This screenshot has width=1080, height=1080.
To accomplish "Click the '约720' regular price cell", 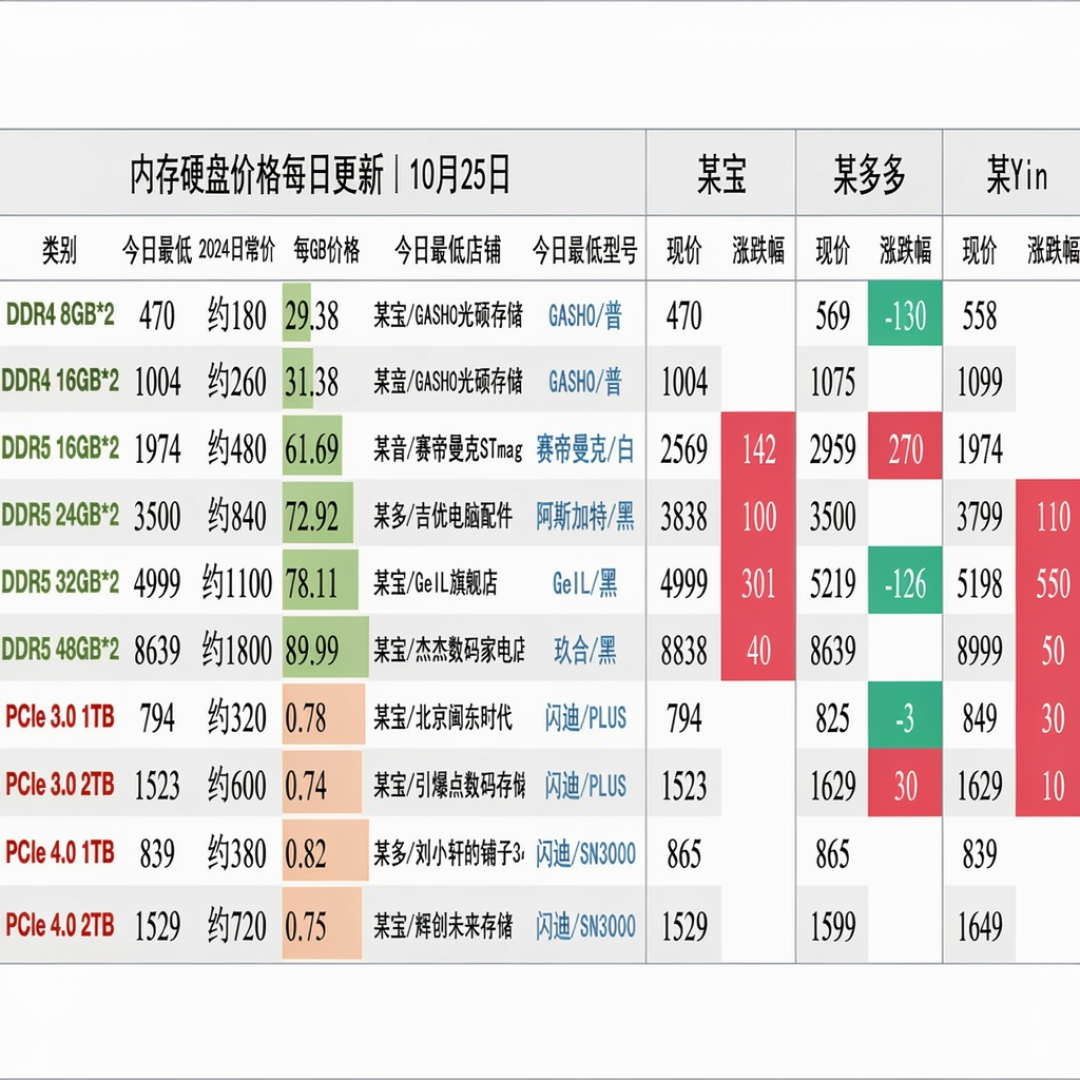I will [237, 926].
